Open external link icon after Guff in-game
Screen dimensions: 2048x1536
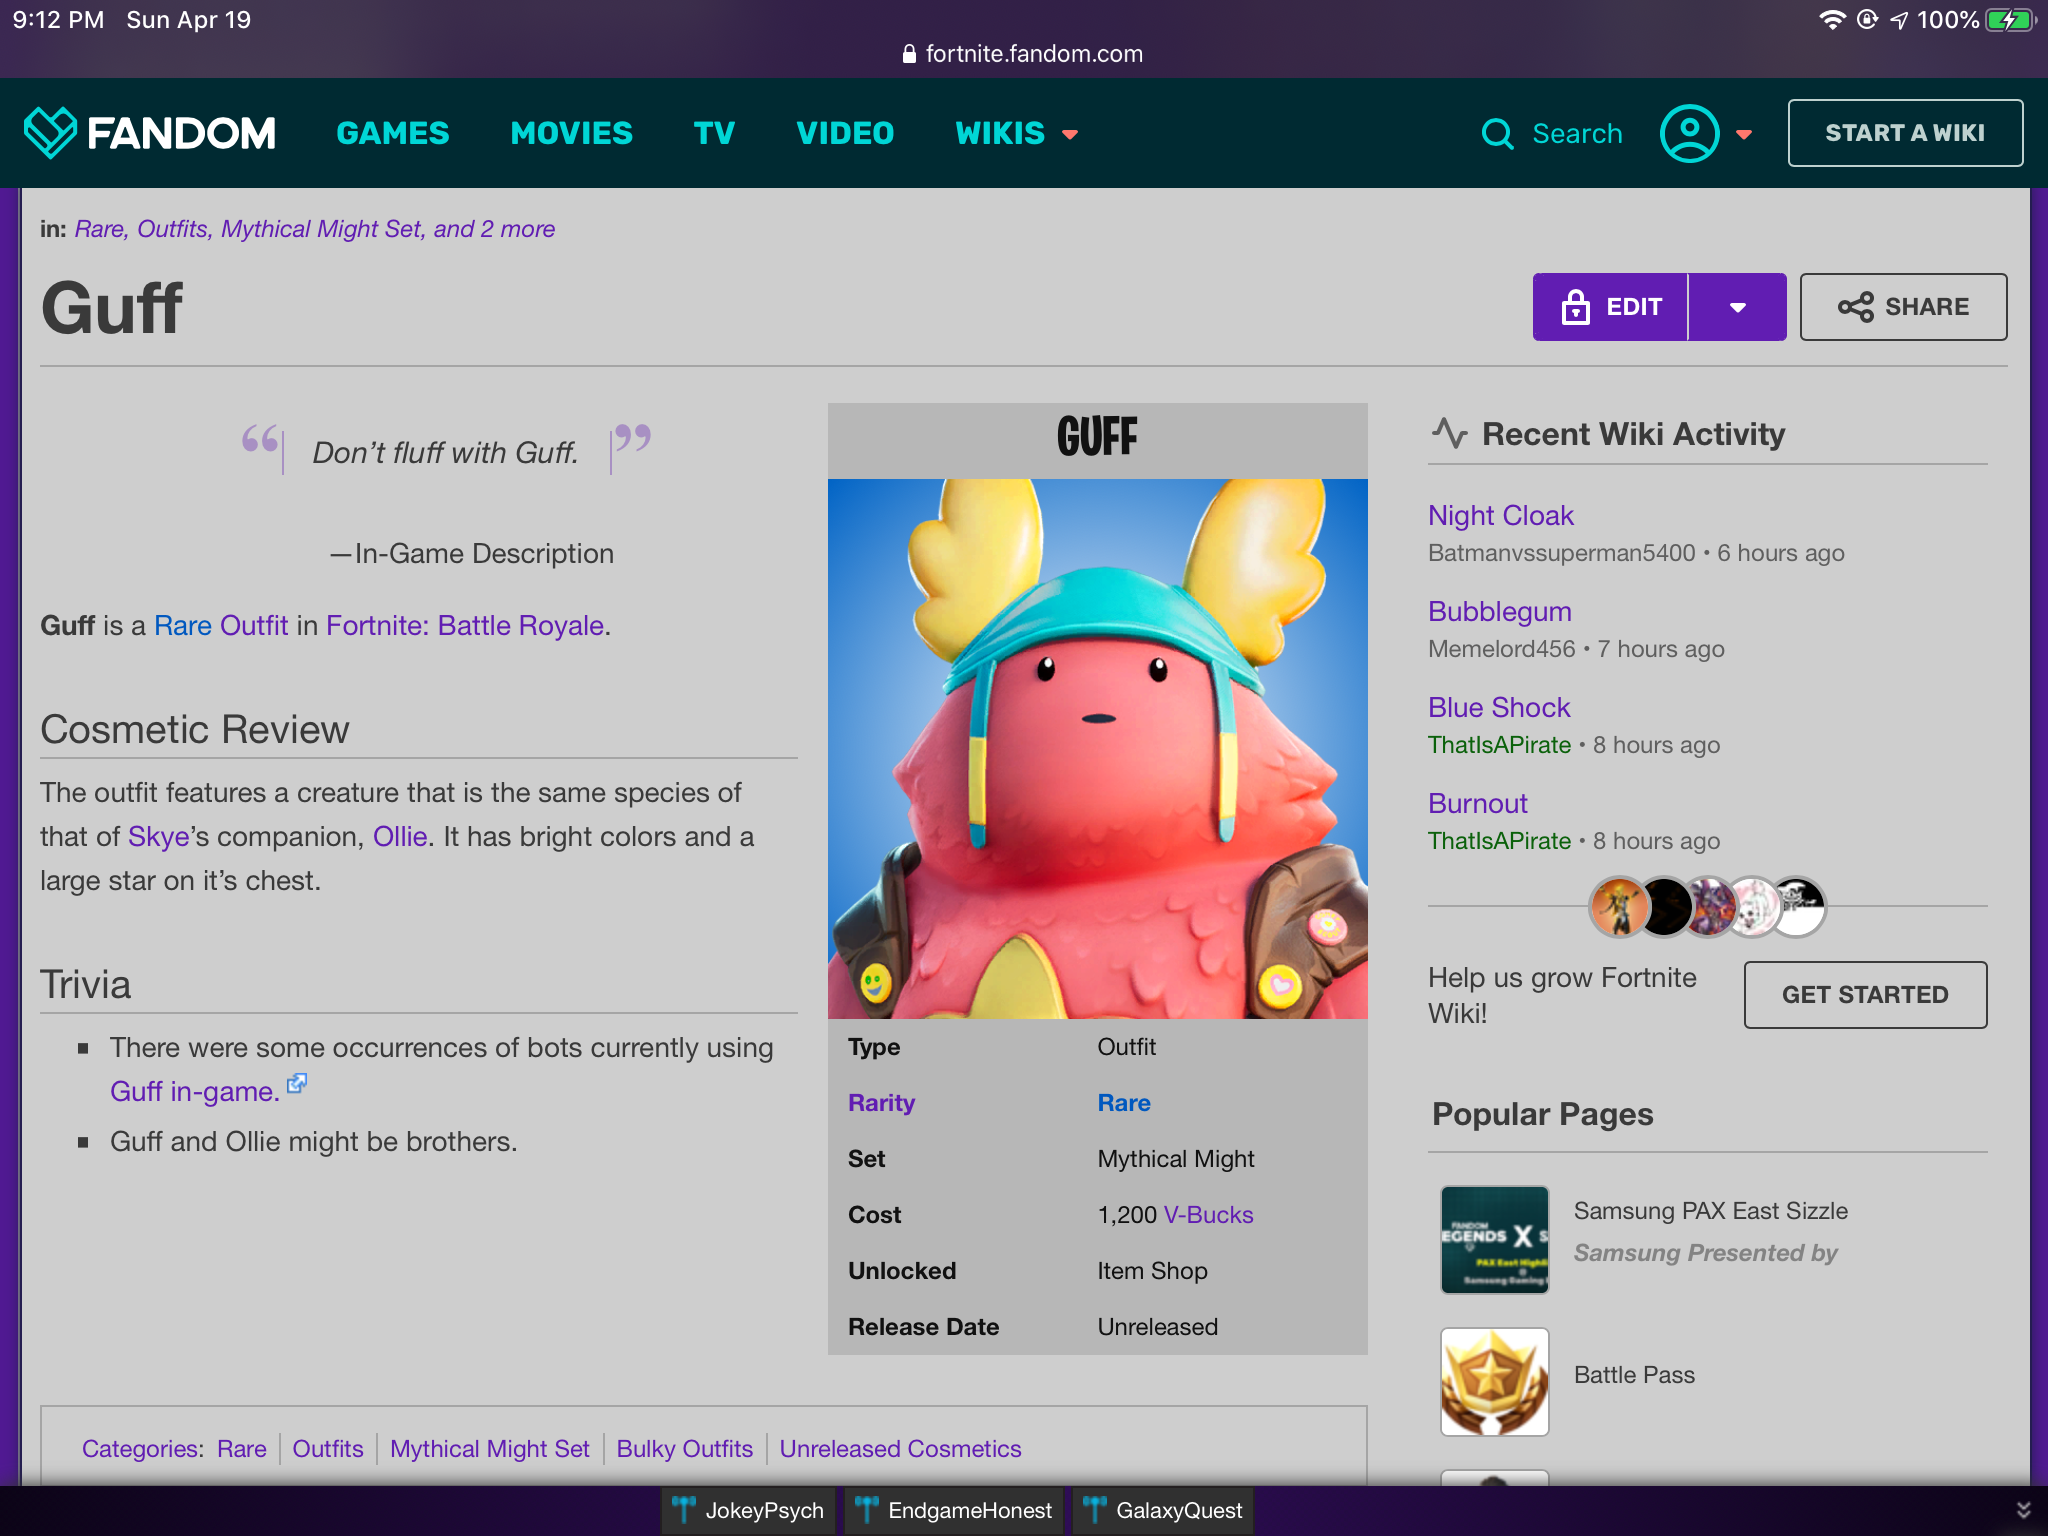click(x=297, y=1084)
